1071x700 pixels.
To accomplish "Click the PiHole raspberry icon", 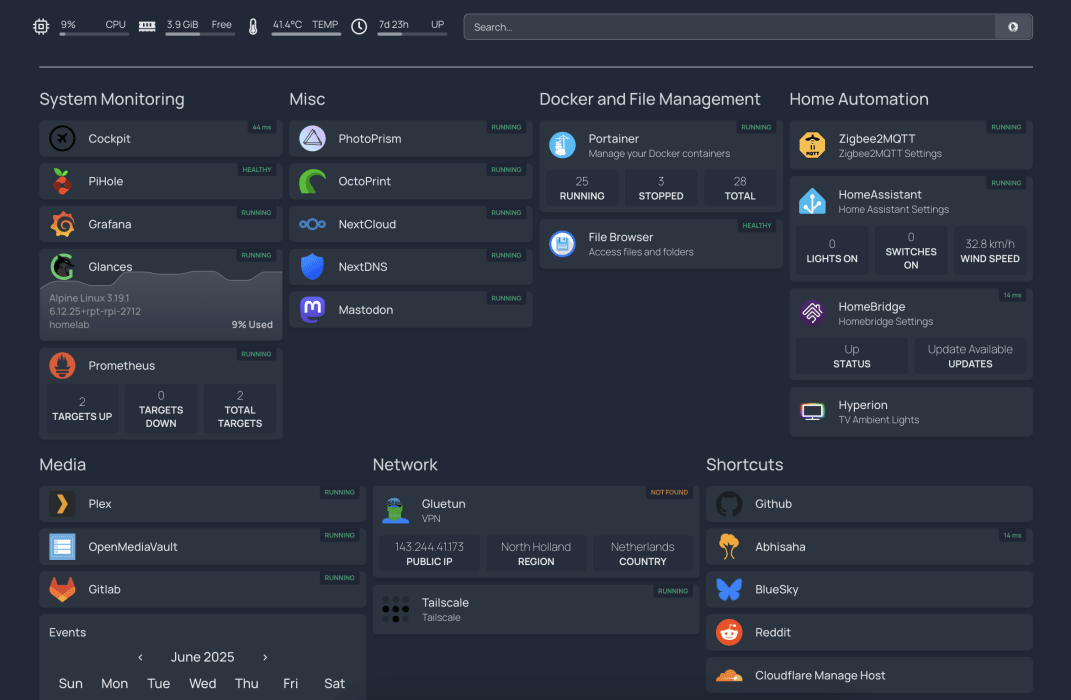I will [62, 182].
